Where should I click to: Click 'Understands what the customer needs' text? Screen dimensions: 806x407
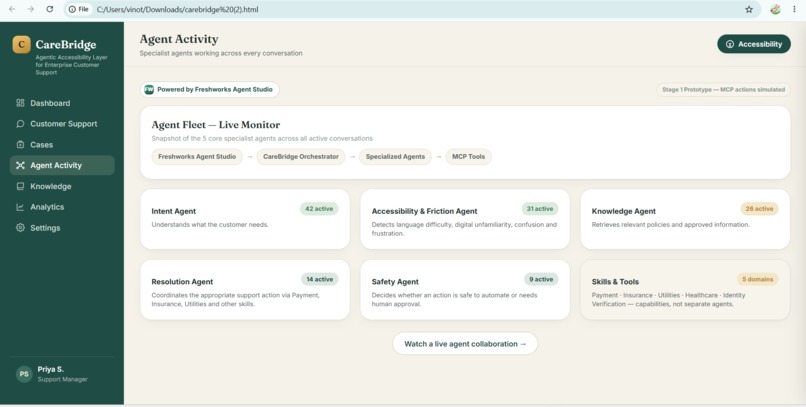click(x=210, y=225)
